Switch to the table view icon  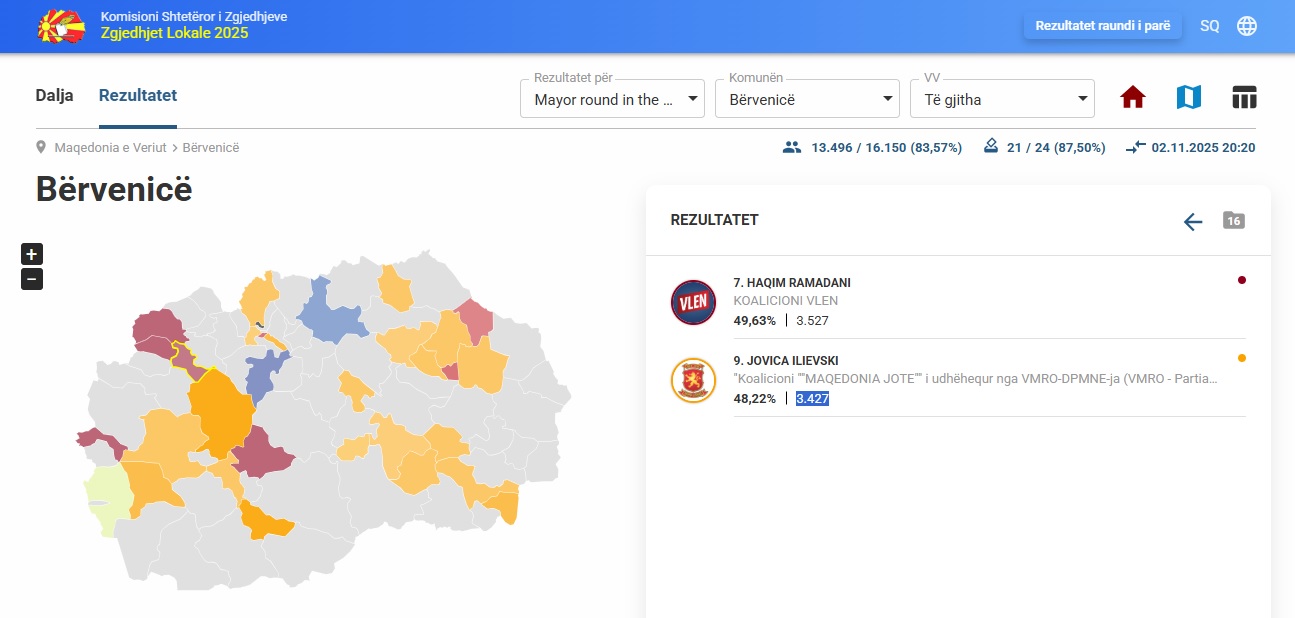(x=1244, y=97)
